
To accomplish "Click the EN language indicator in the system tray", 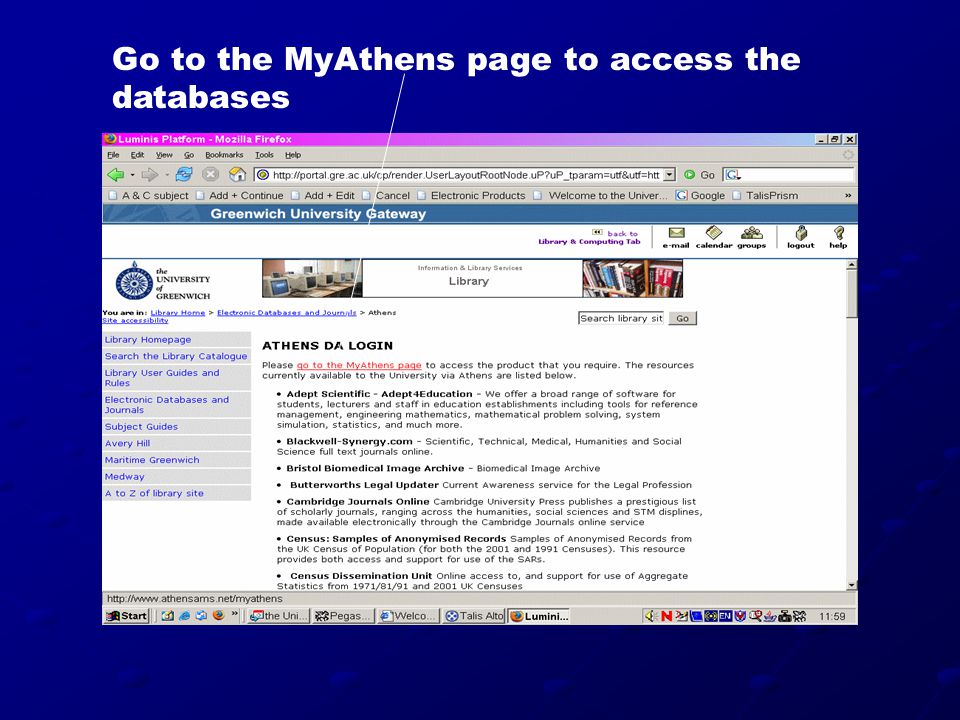I will click(726, 616).
